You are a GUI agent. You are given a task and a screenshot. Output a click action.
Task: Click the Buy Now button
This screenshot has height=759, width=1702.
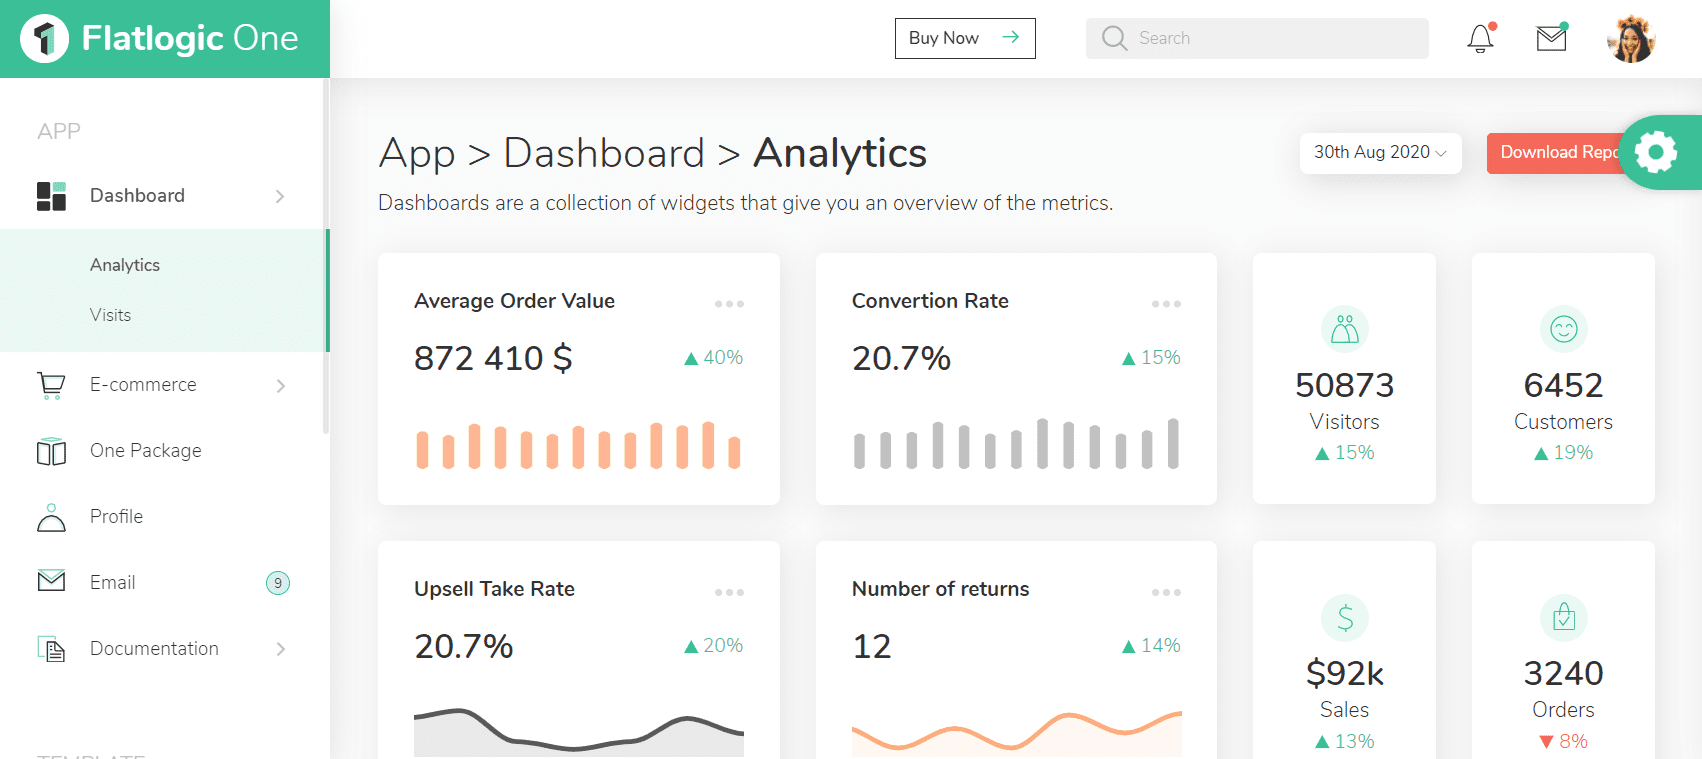[963, 38]
